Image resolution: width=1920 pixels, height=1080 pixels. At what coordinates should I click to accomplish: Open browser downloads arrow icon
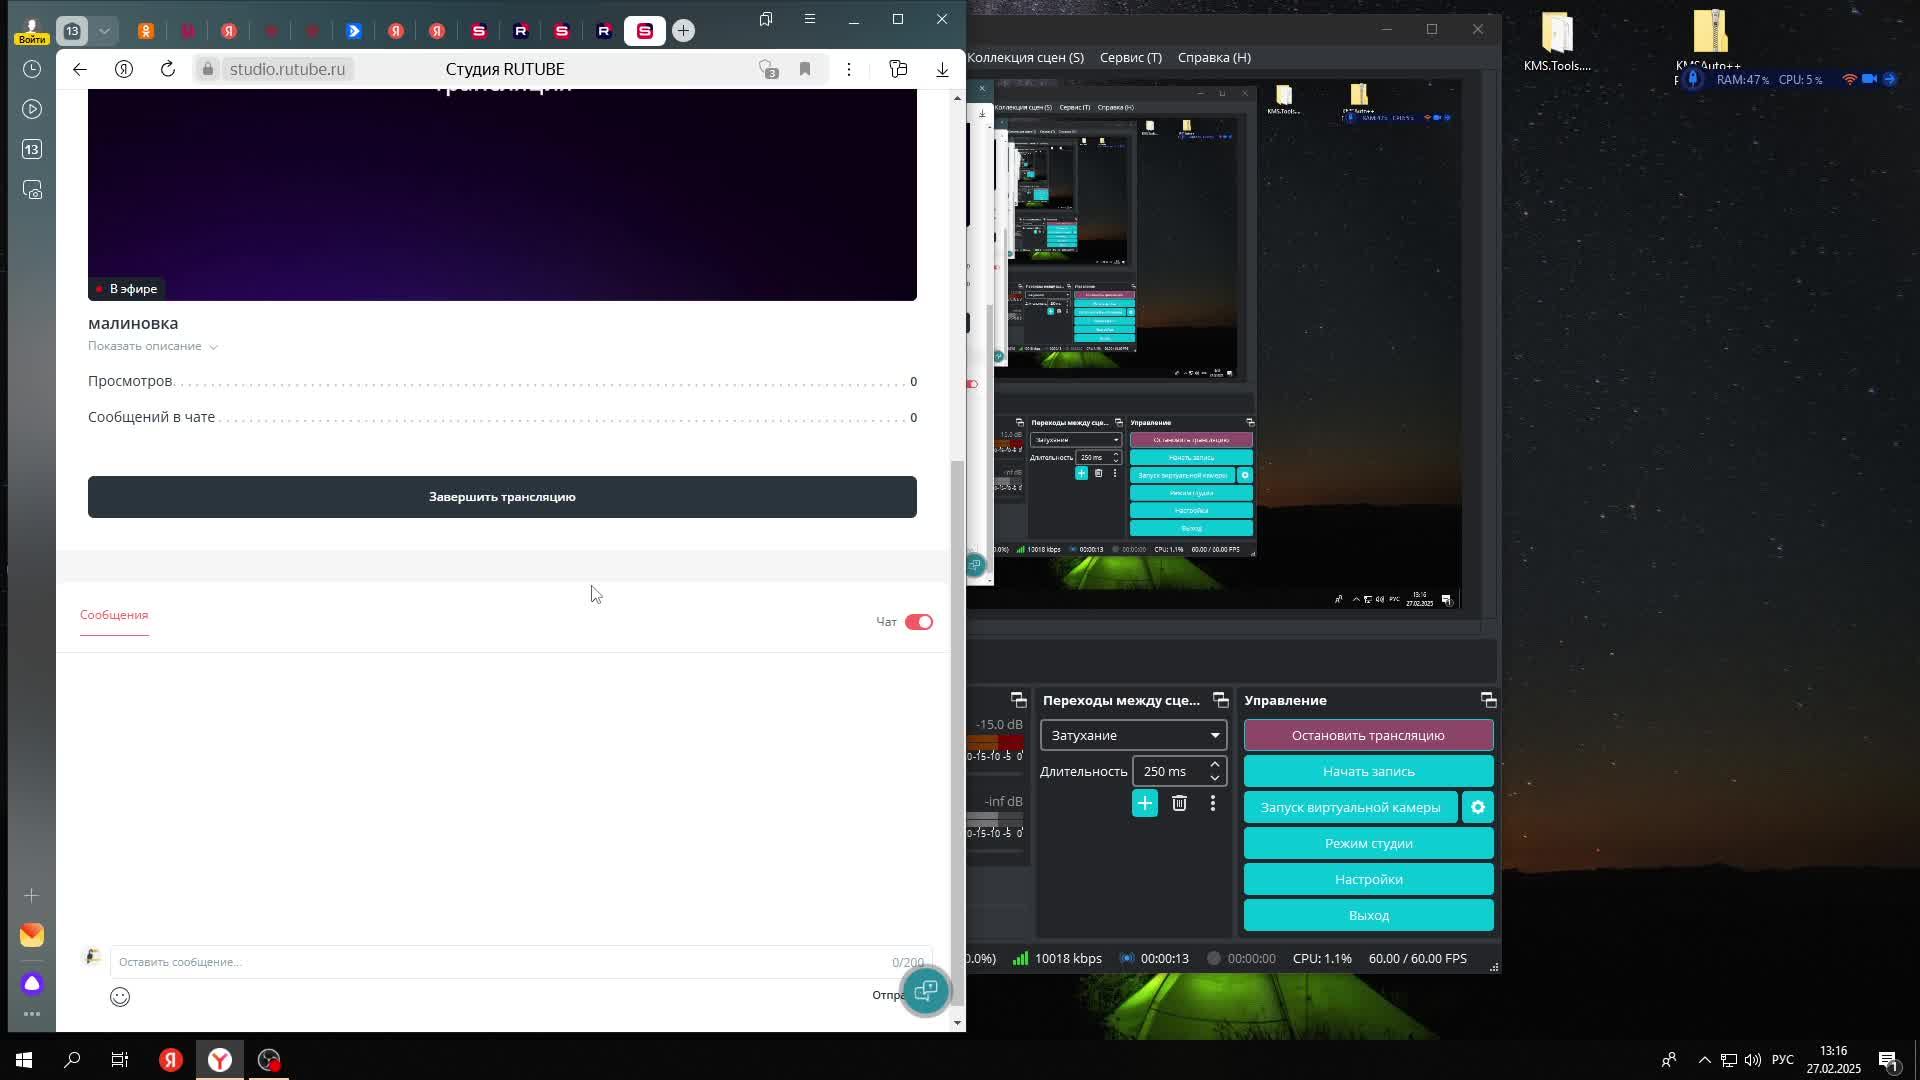coord(942,69)
